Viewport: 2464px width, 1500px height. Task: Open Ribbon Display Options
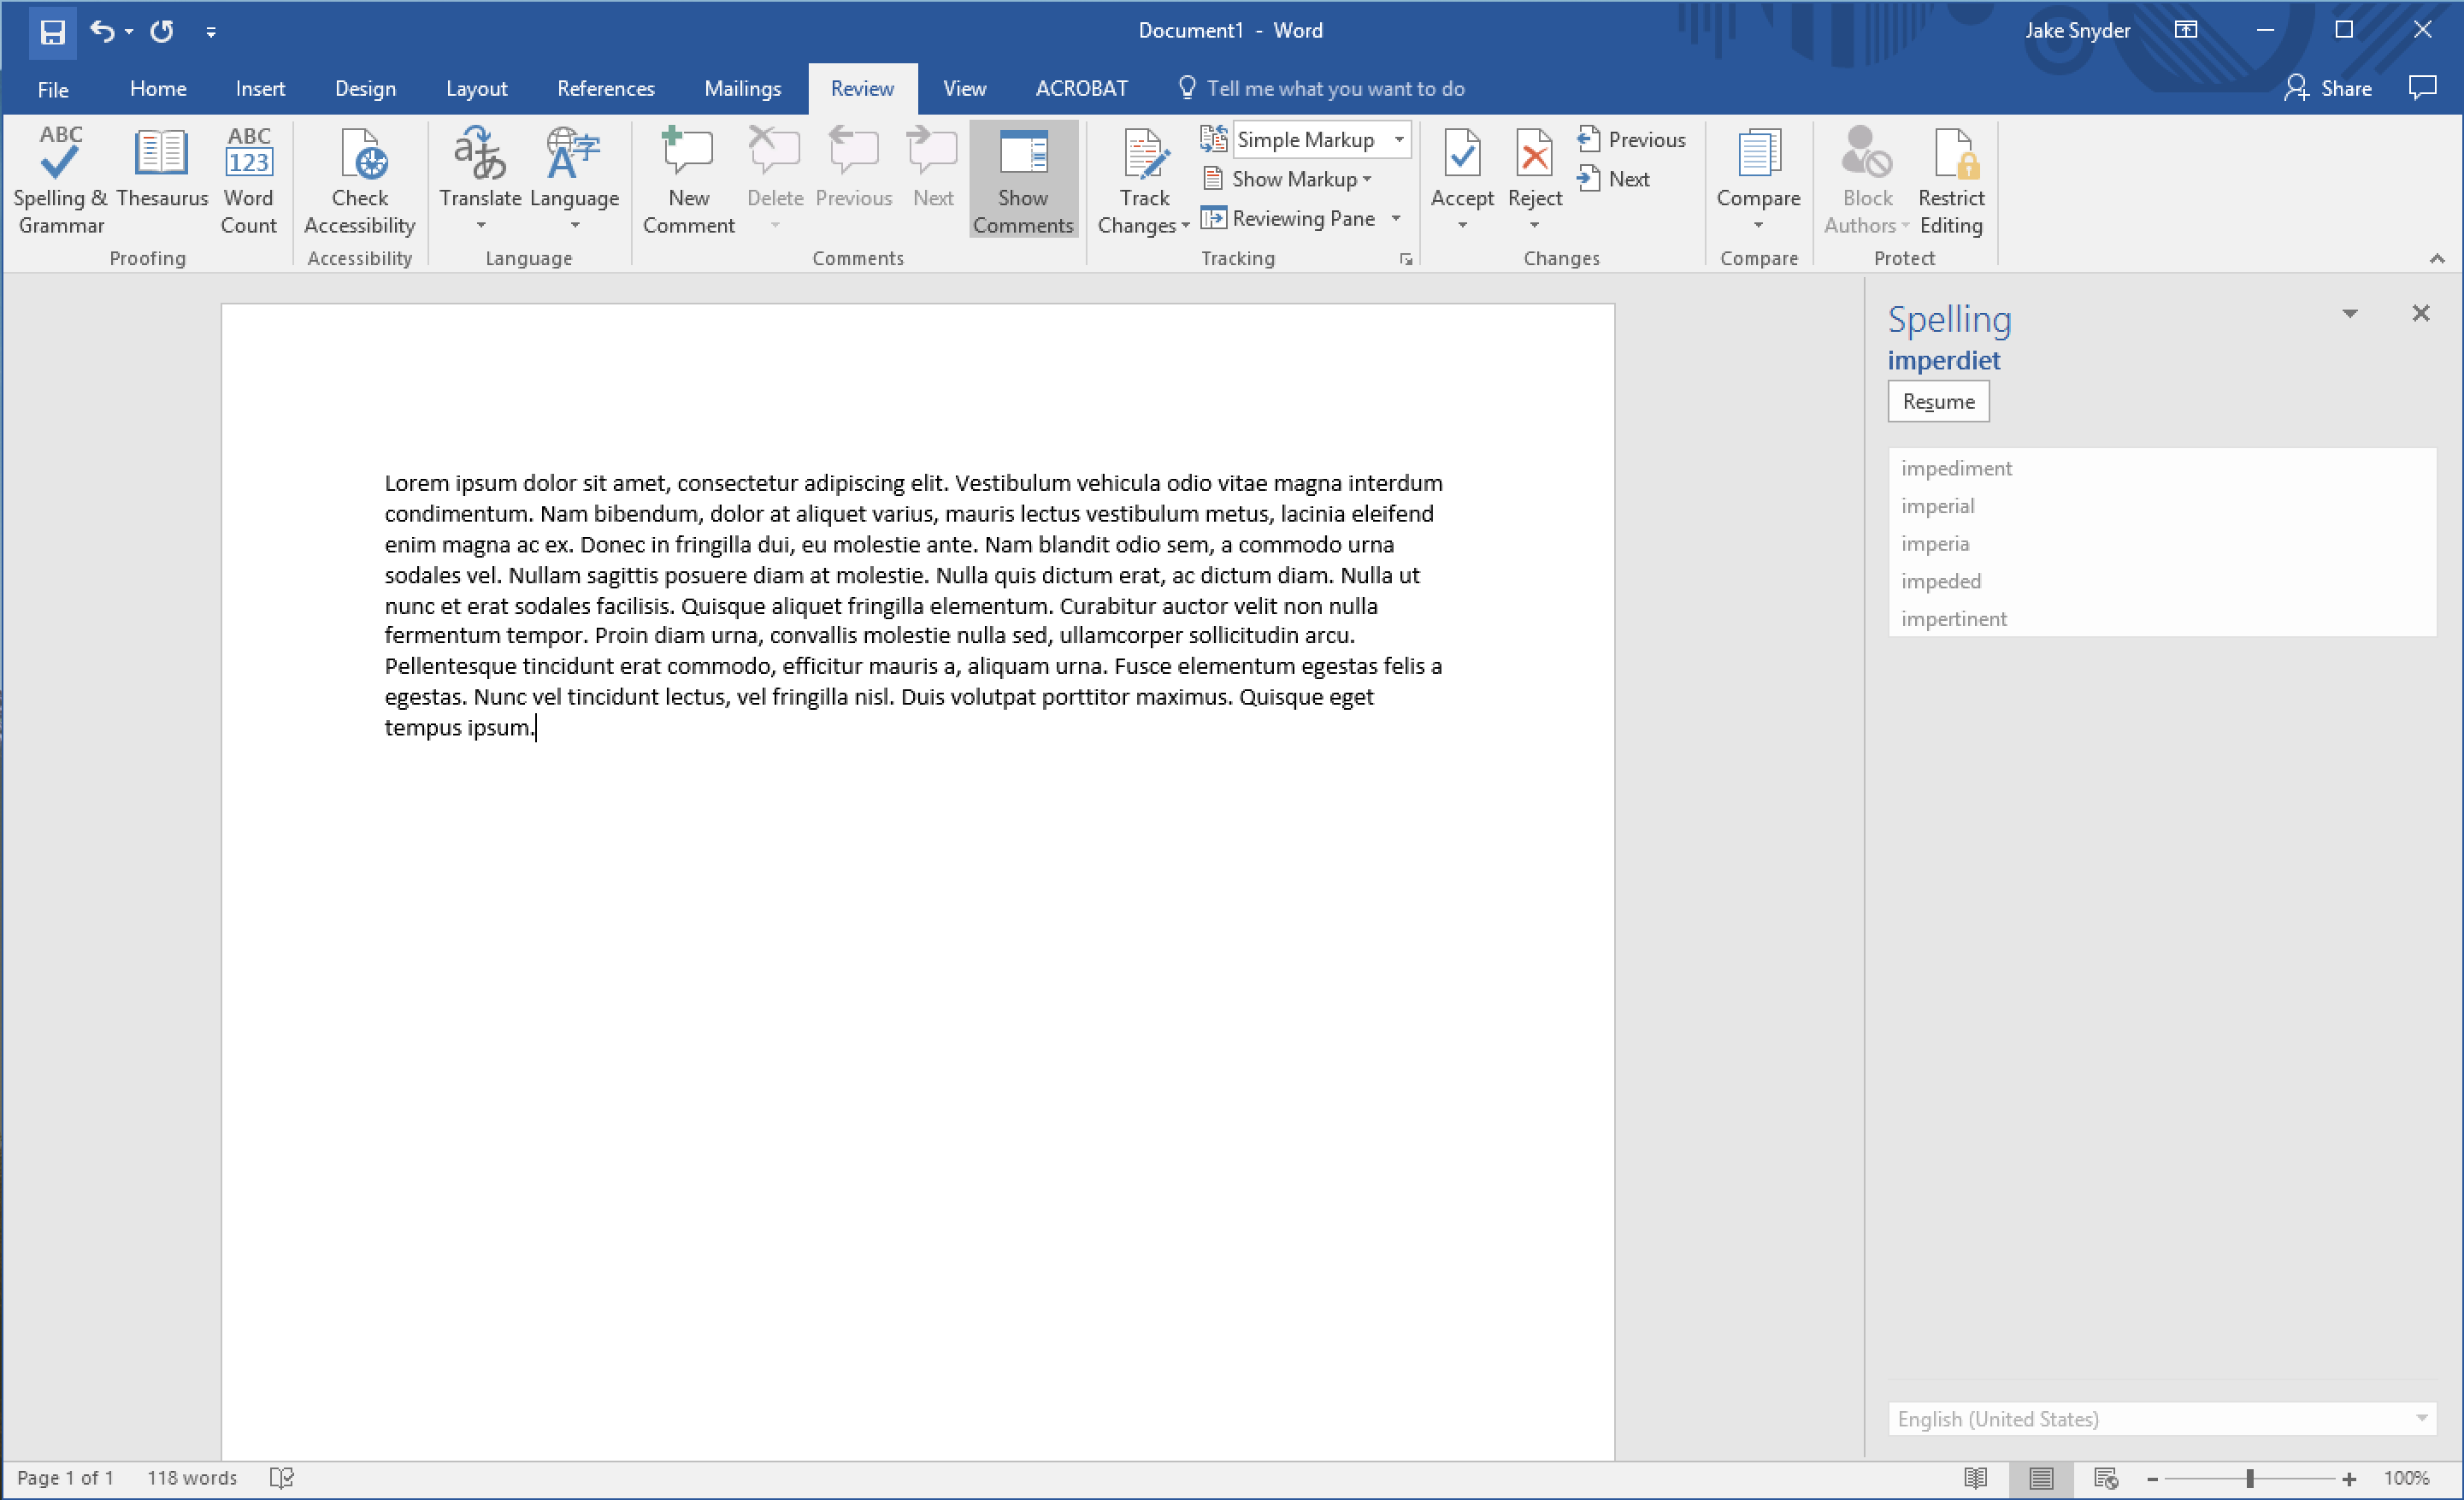coord(2186,30)
